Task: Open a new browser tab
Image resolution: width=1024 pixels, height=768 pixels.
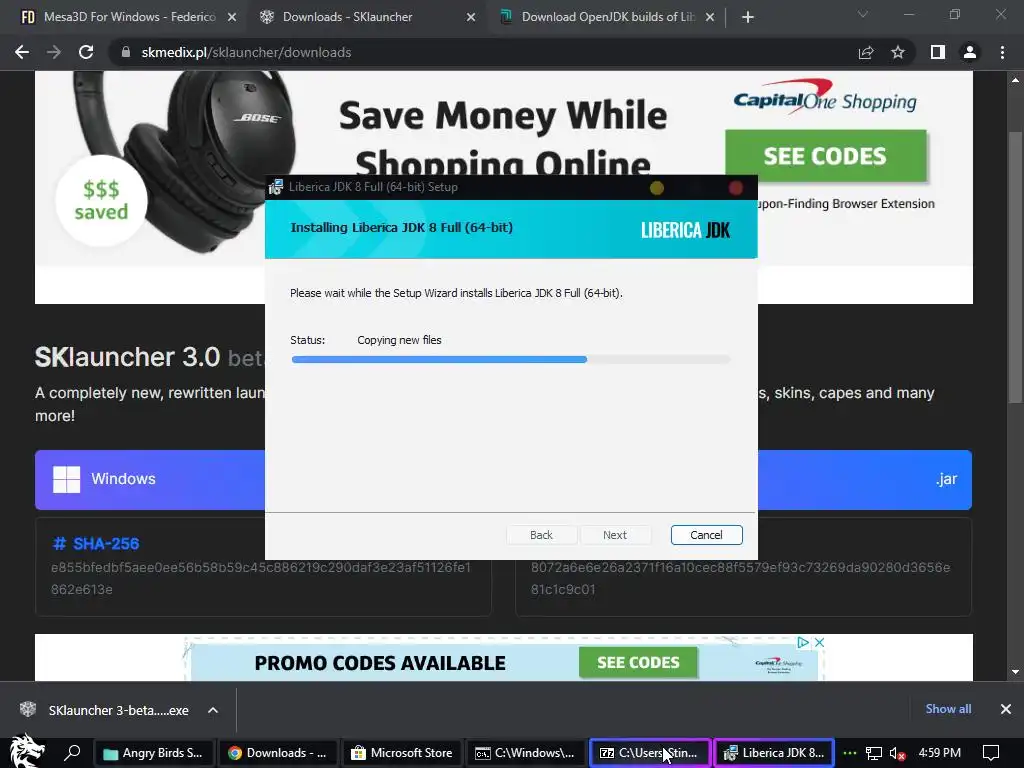Action: (748, 17)
